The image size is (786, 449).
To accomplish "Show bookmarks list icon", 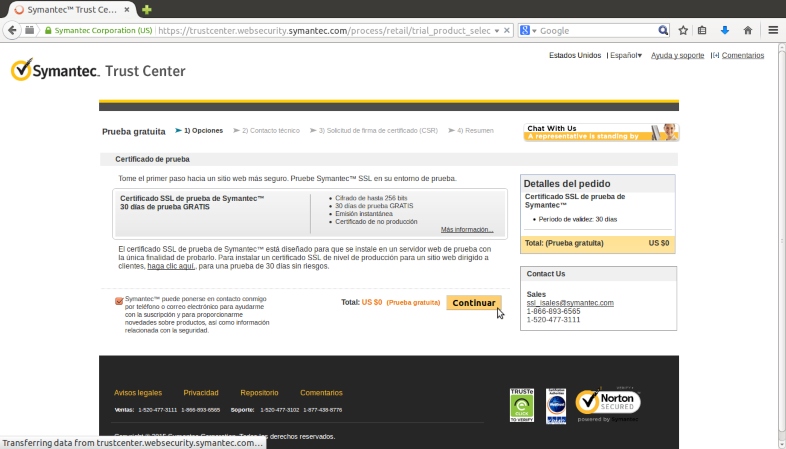I will coord(702,31).
